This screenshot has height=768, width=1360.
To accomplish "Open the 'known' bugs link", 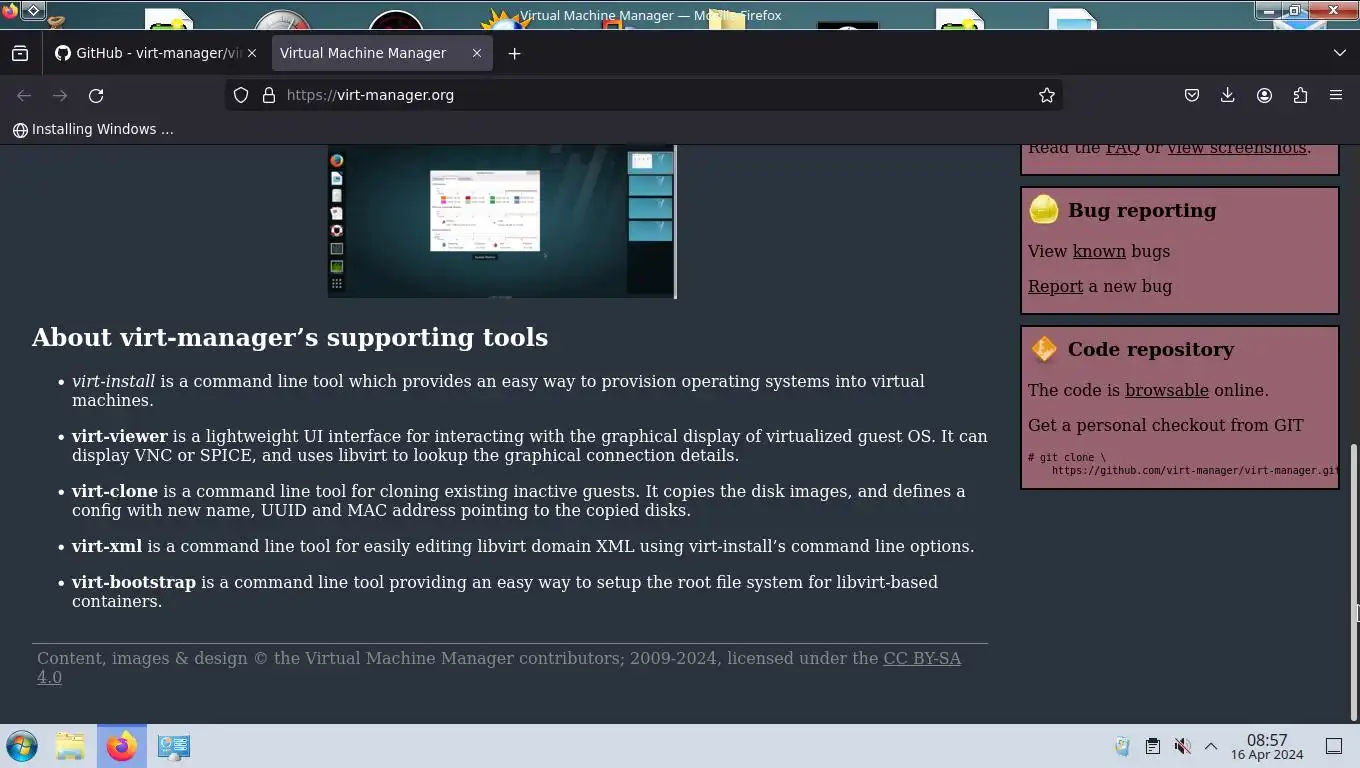I will coord(1099,251).
